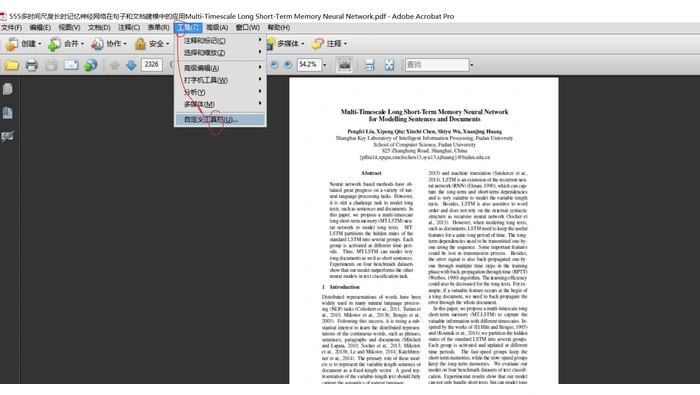This screenshot has width=700, height=395.
Task: Go to previous page with up arrow
Action: 115,65
